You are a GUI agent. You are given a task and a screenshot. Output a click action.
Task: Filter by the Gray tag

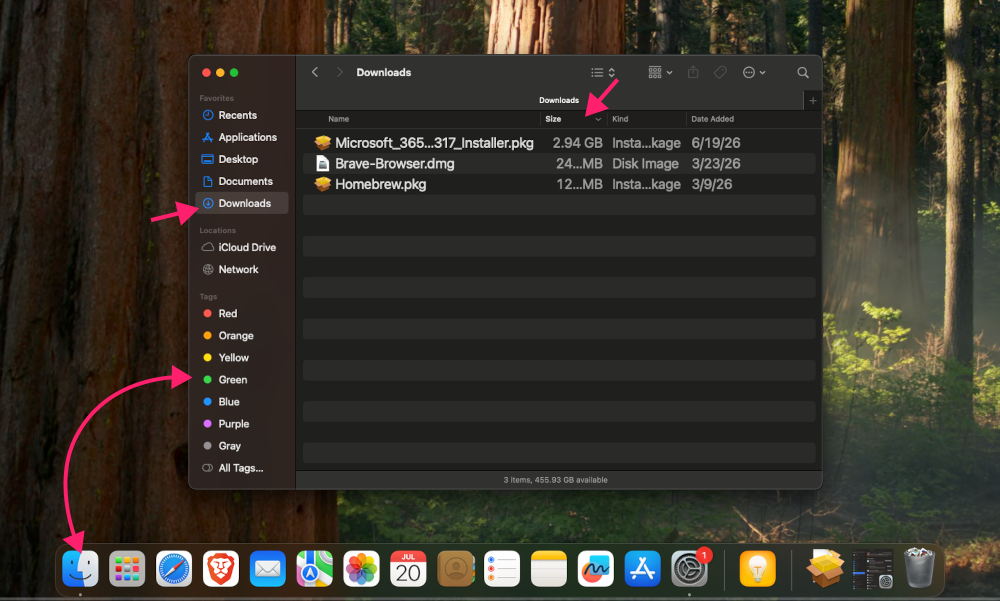tap(242, 446)
